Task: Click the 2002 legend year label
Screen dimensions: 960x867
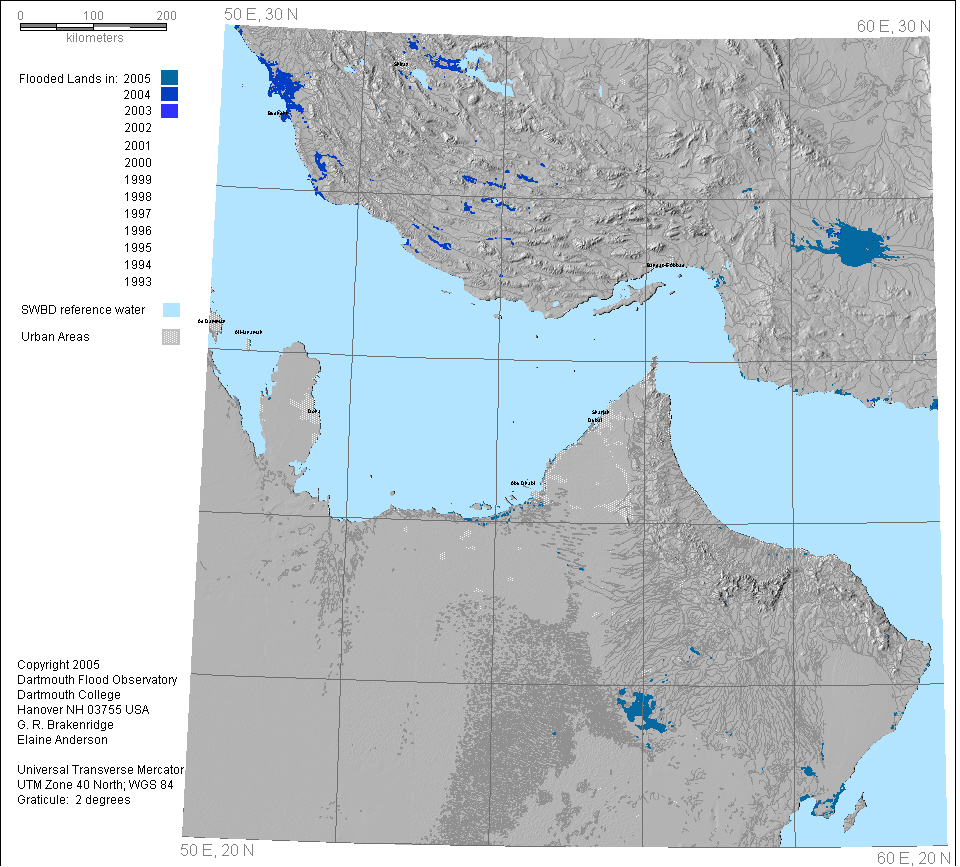Action: coord(138,128)
